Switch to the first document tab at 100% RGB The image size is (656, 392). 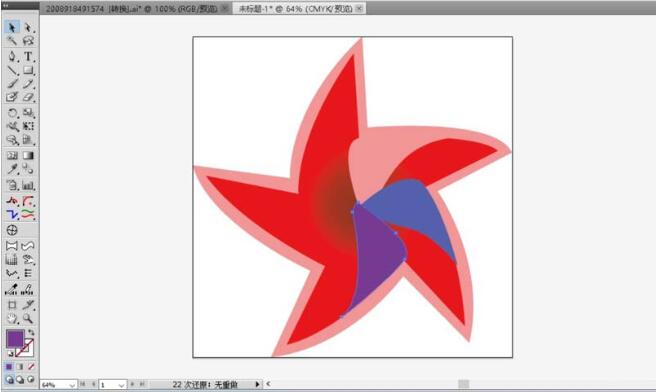click(x=131, y=8)
